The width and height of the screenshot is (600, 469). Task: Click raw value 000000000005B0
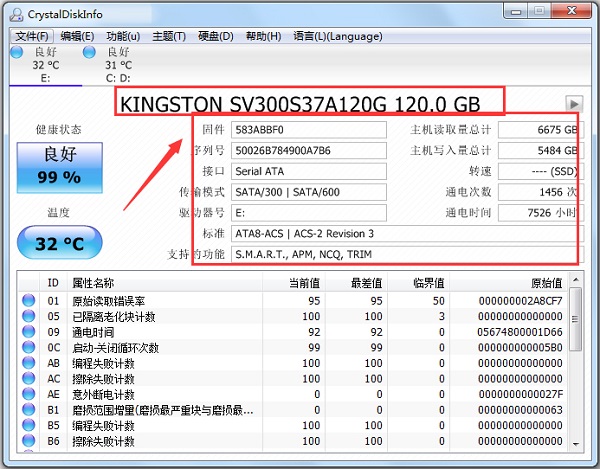point(520,348)
